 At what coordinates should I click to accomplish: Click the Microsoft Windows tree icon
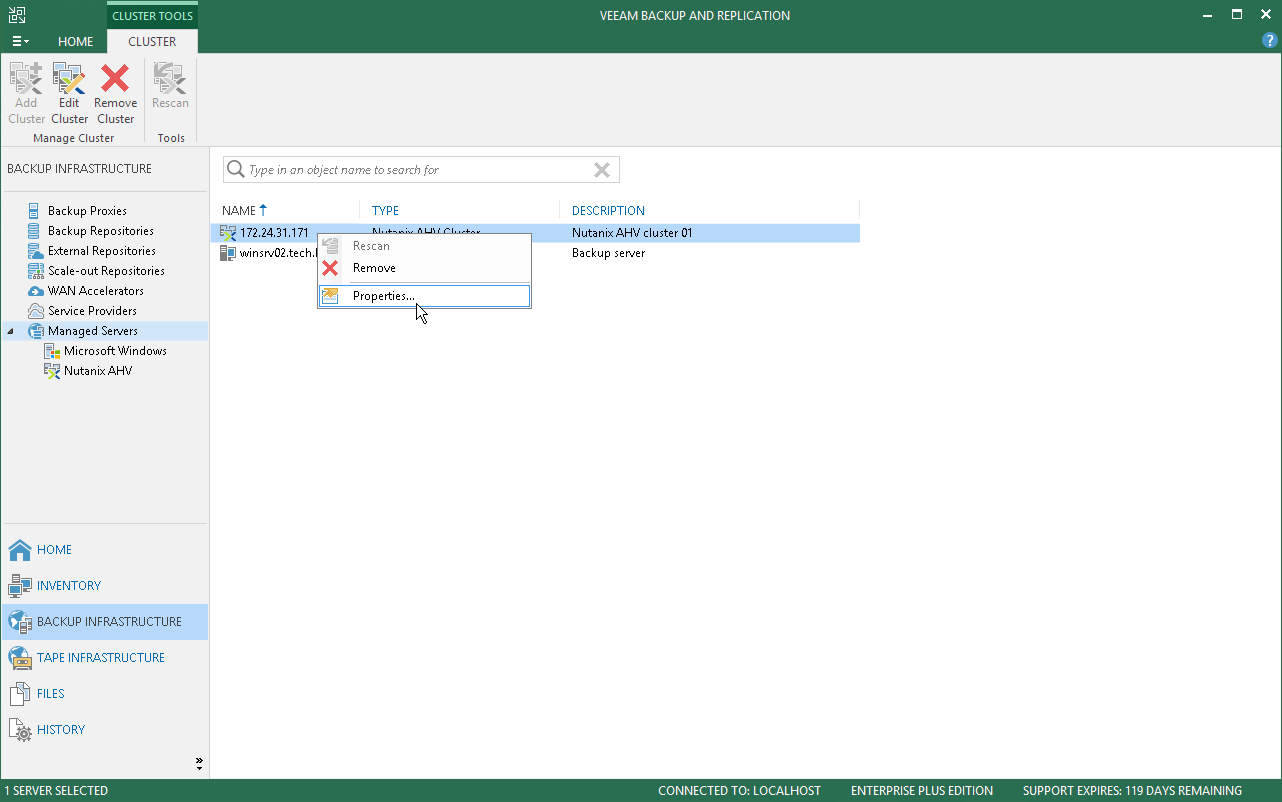[x=52, y=351]
